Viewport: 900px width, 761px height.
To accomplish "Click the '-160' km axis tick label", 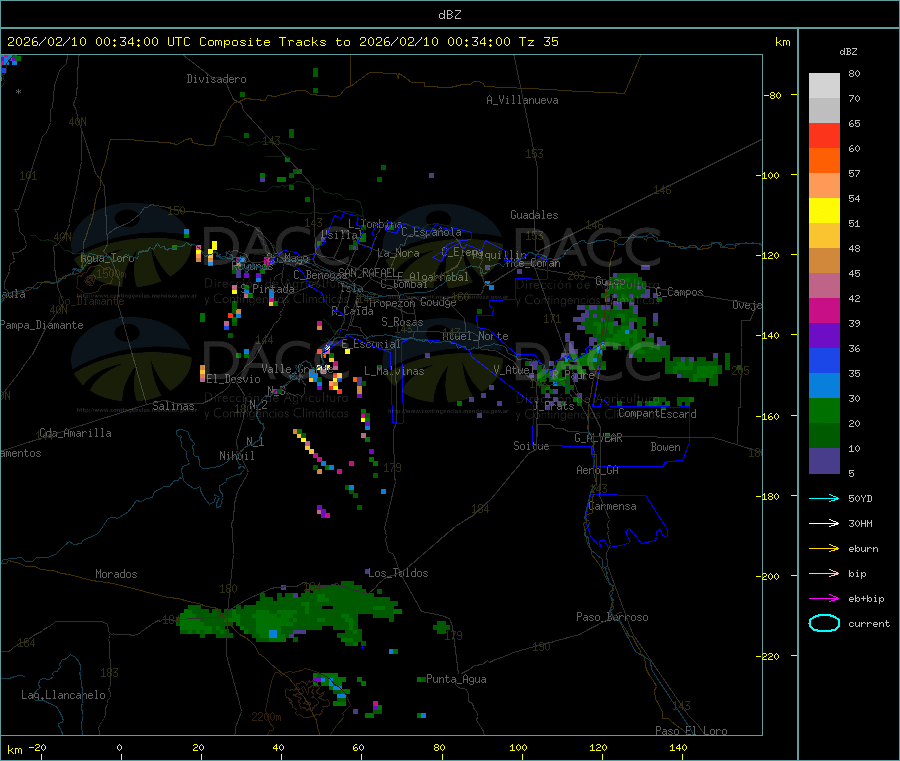I will tap(767, 416).
